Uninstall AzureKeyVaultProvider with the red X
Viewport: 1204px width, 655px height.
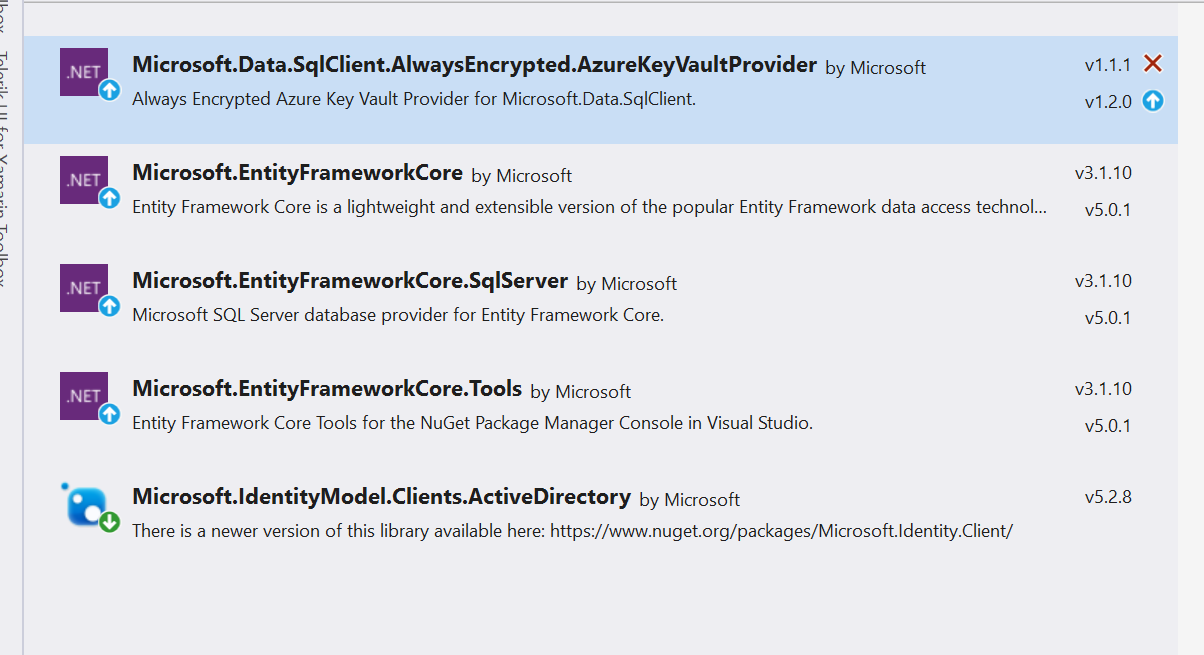click(1153, 64)
